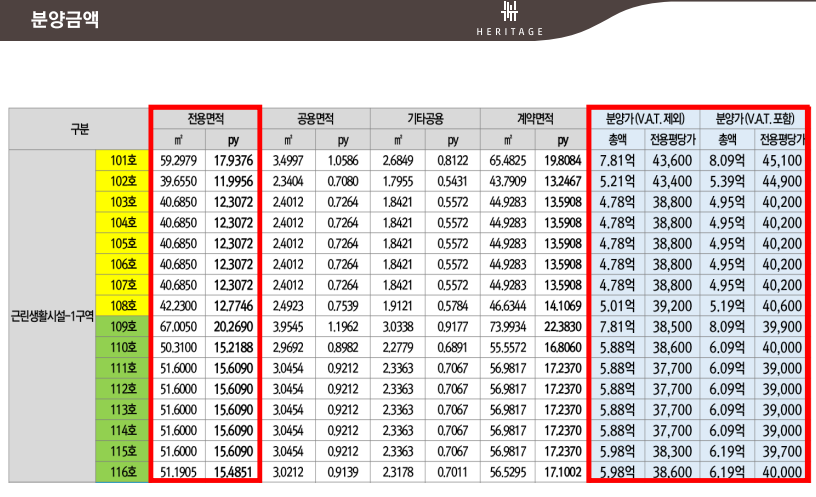Image resolution: width=816 pixels, height=497 pixels.
Task: Click the 17.9376 pyeong cell
Action: (233, 160)
